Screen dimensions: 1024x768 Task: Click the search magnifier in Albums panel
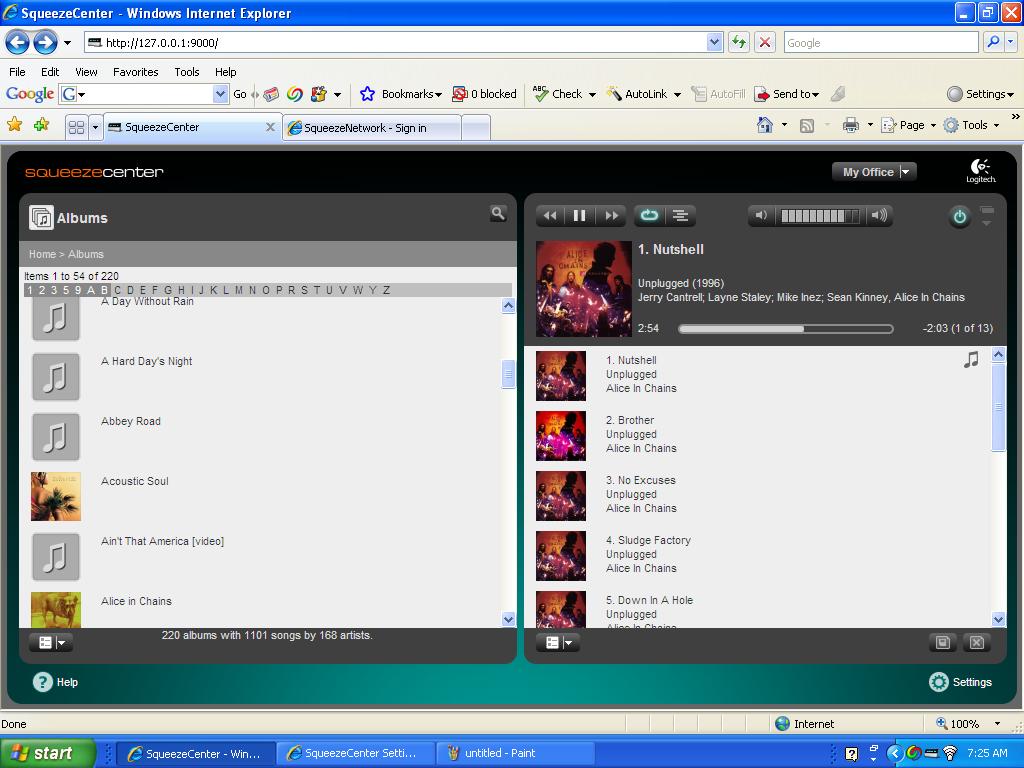pos(498,213)
